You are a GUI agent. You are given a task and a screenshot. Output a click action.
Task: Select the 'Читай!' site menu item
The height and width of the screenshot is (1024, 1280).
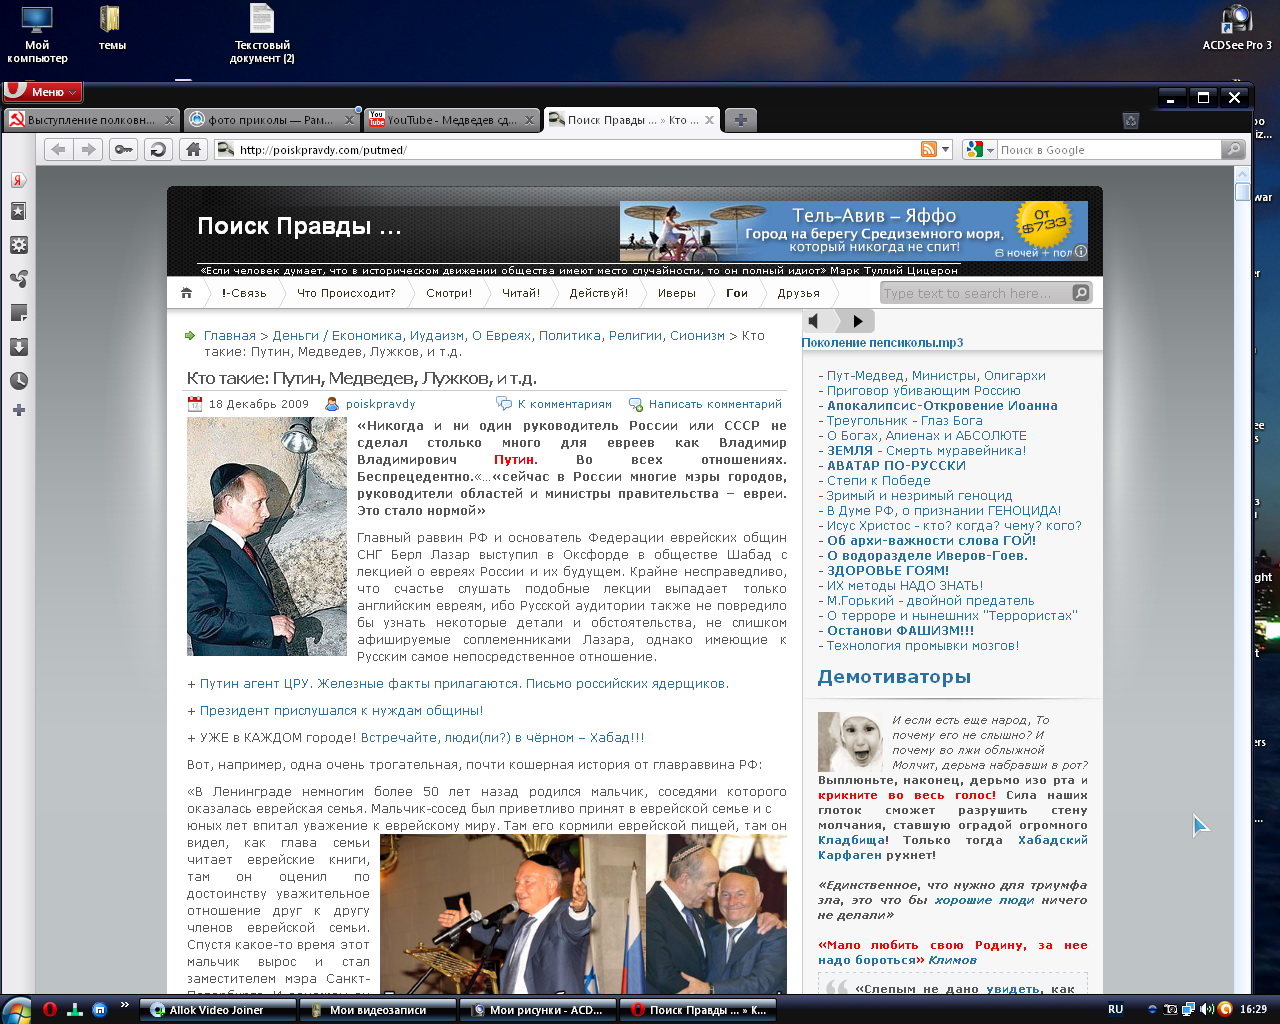tap(520, 293)
